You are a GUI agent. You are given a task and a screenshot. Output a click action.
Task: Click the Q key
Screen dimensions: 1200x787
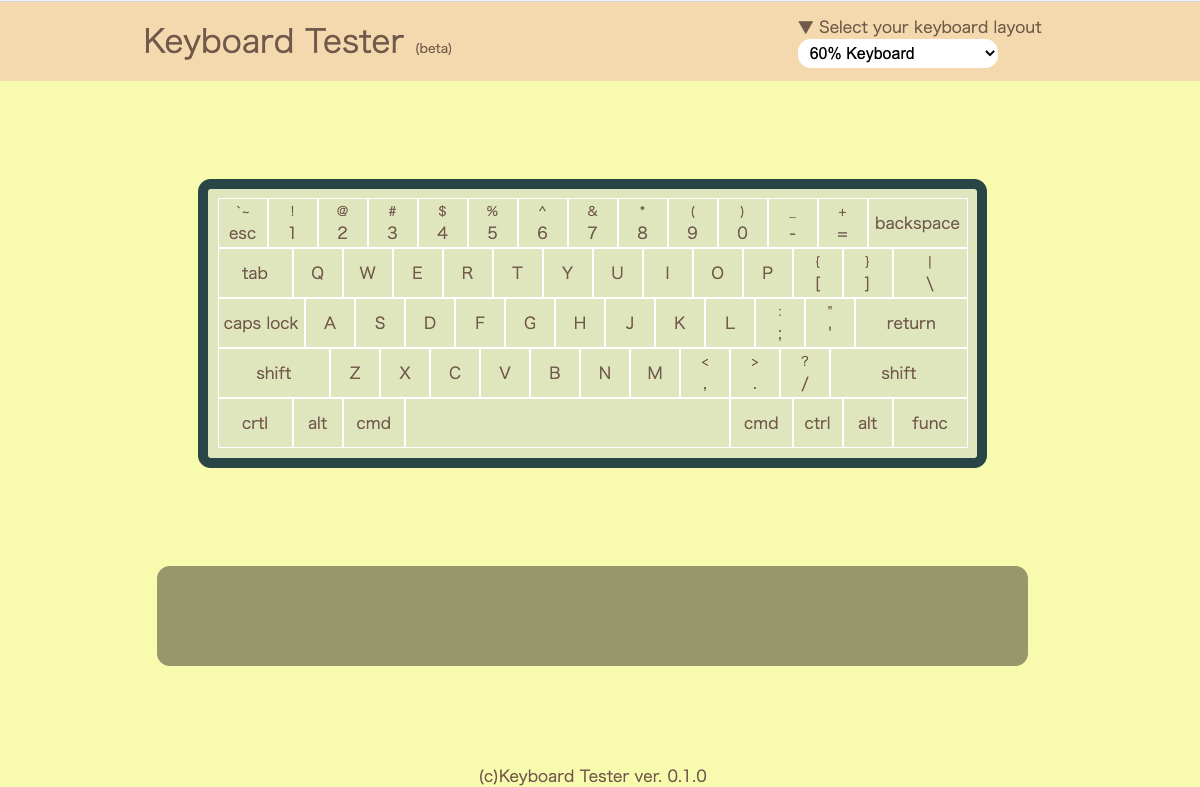pos(317,273)
